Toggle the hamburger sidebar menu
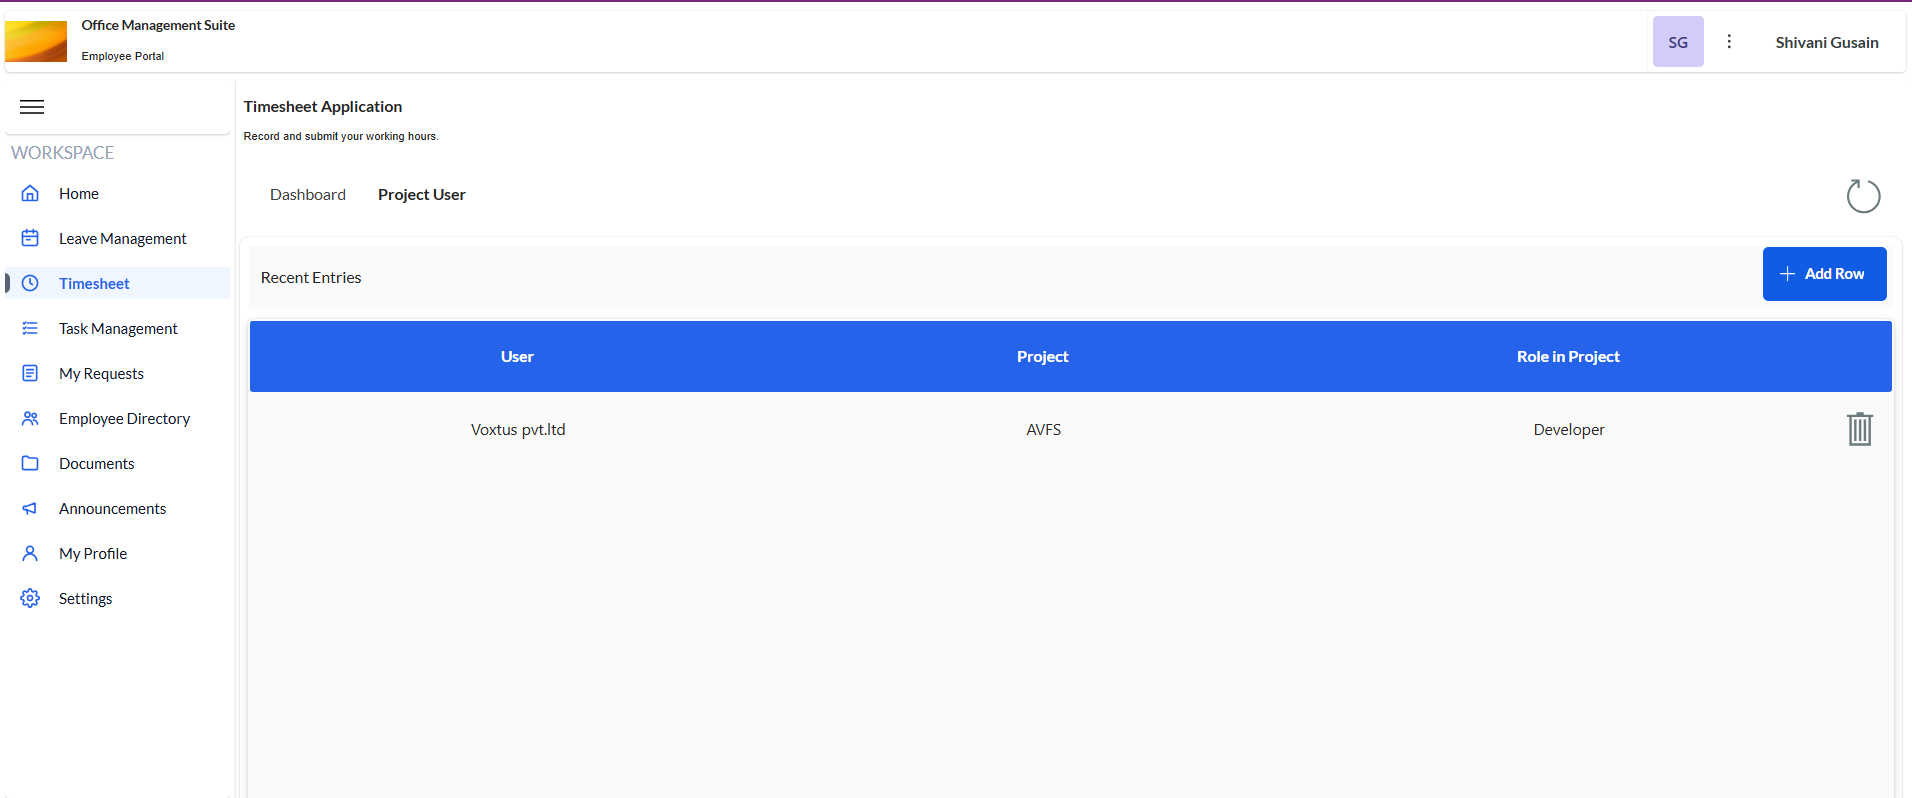 pyautogui.click(x=32, y=107)
